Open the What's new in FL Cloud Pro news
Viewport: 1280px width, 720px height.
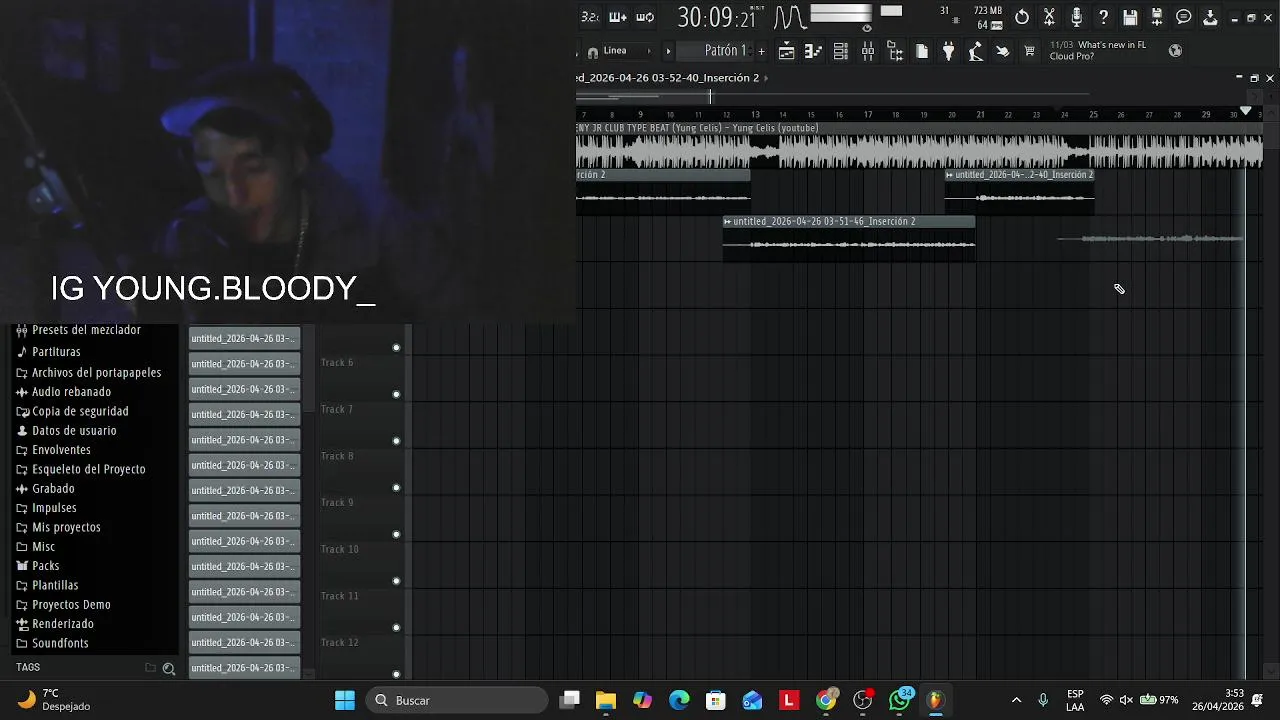tap(1098, 50)
